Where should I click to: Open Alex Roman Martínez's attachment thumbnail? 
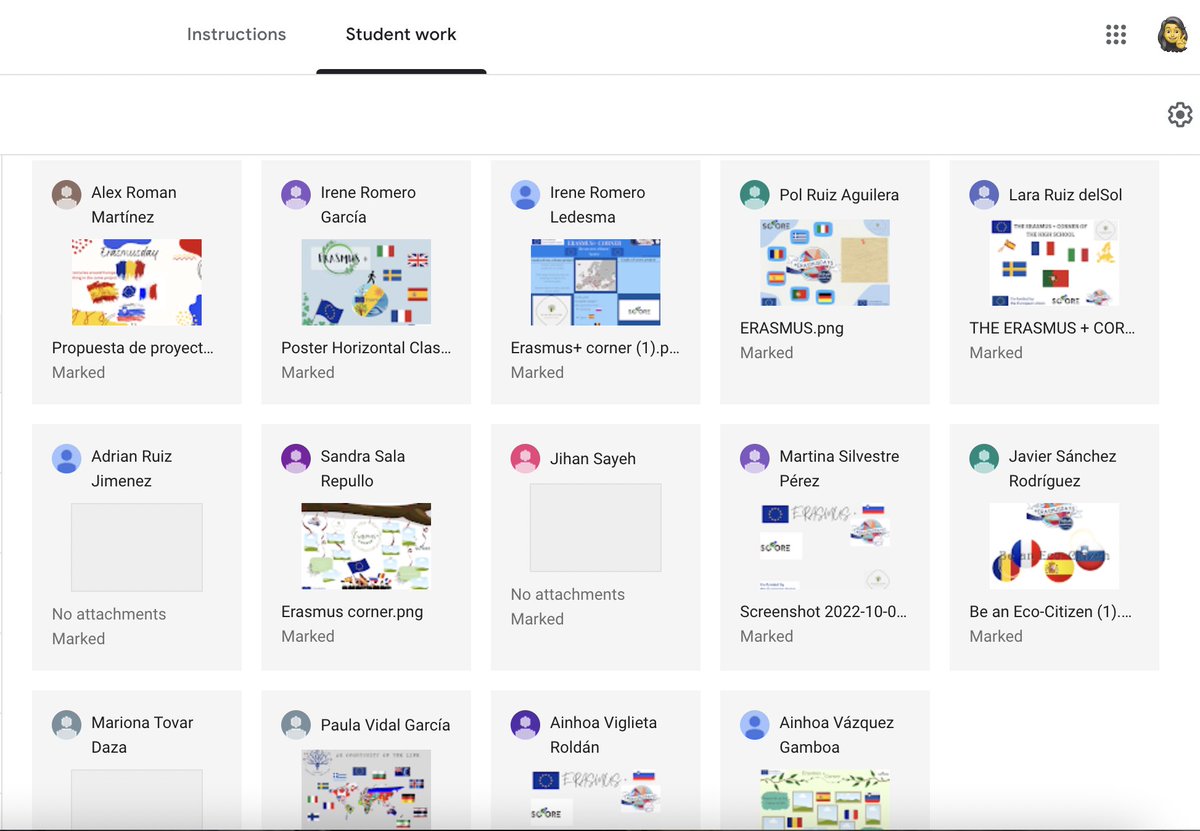tap(137, 282)
